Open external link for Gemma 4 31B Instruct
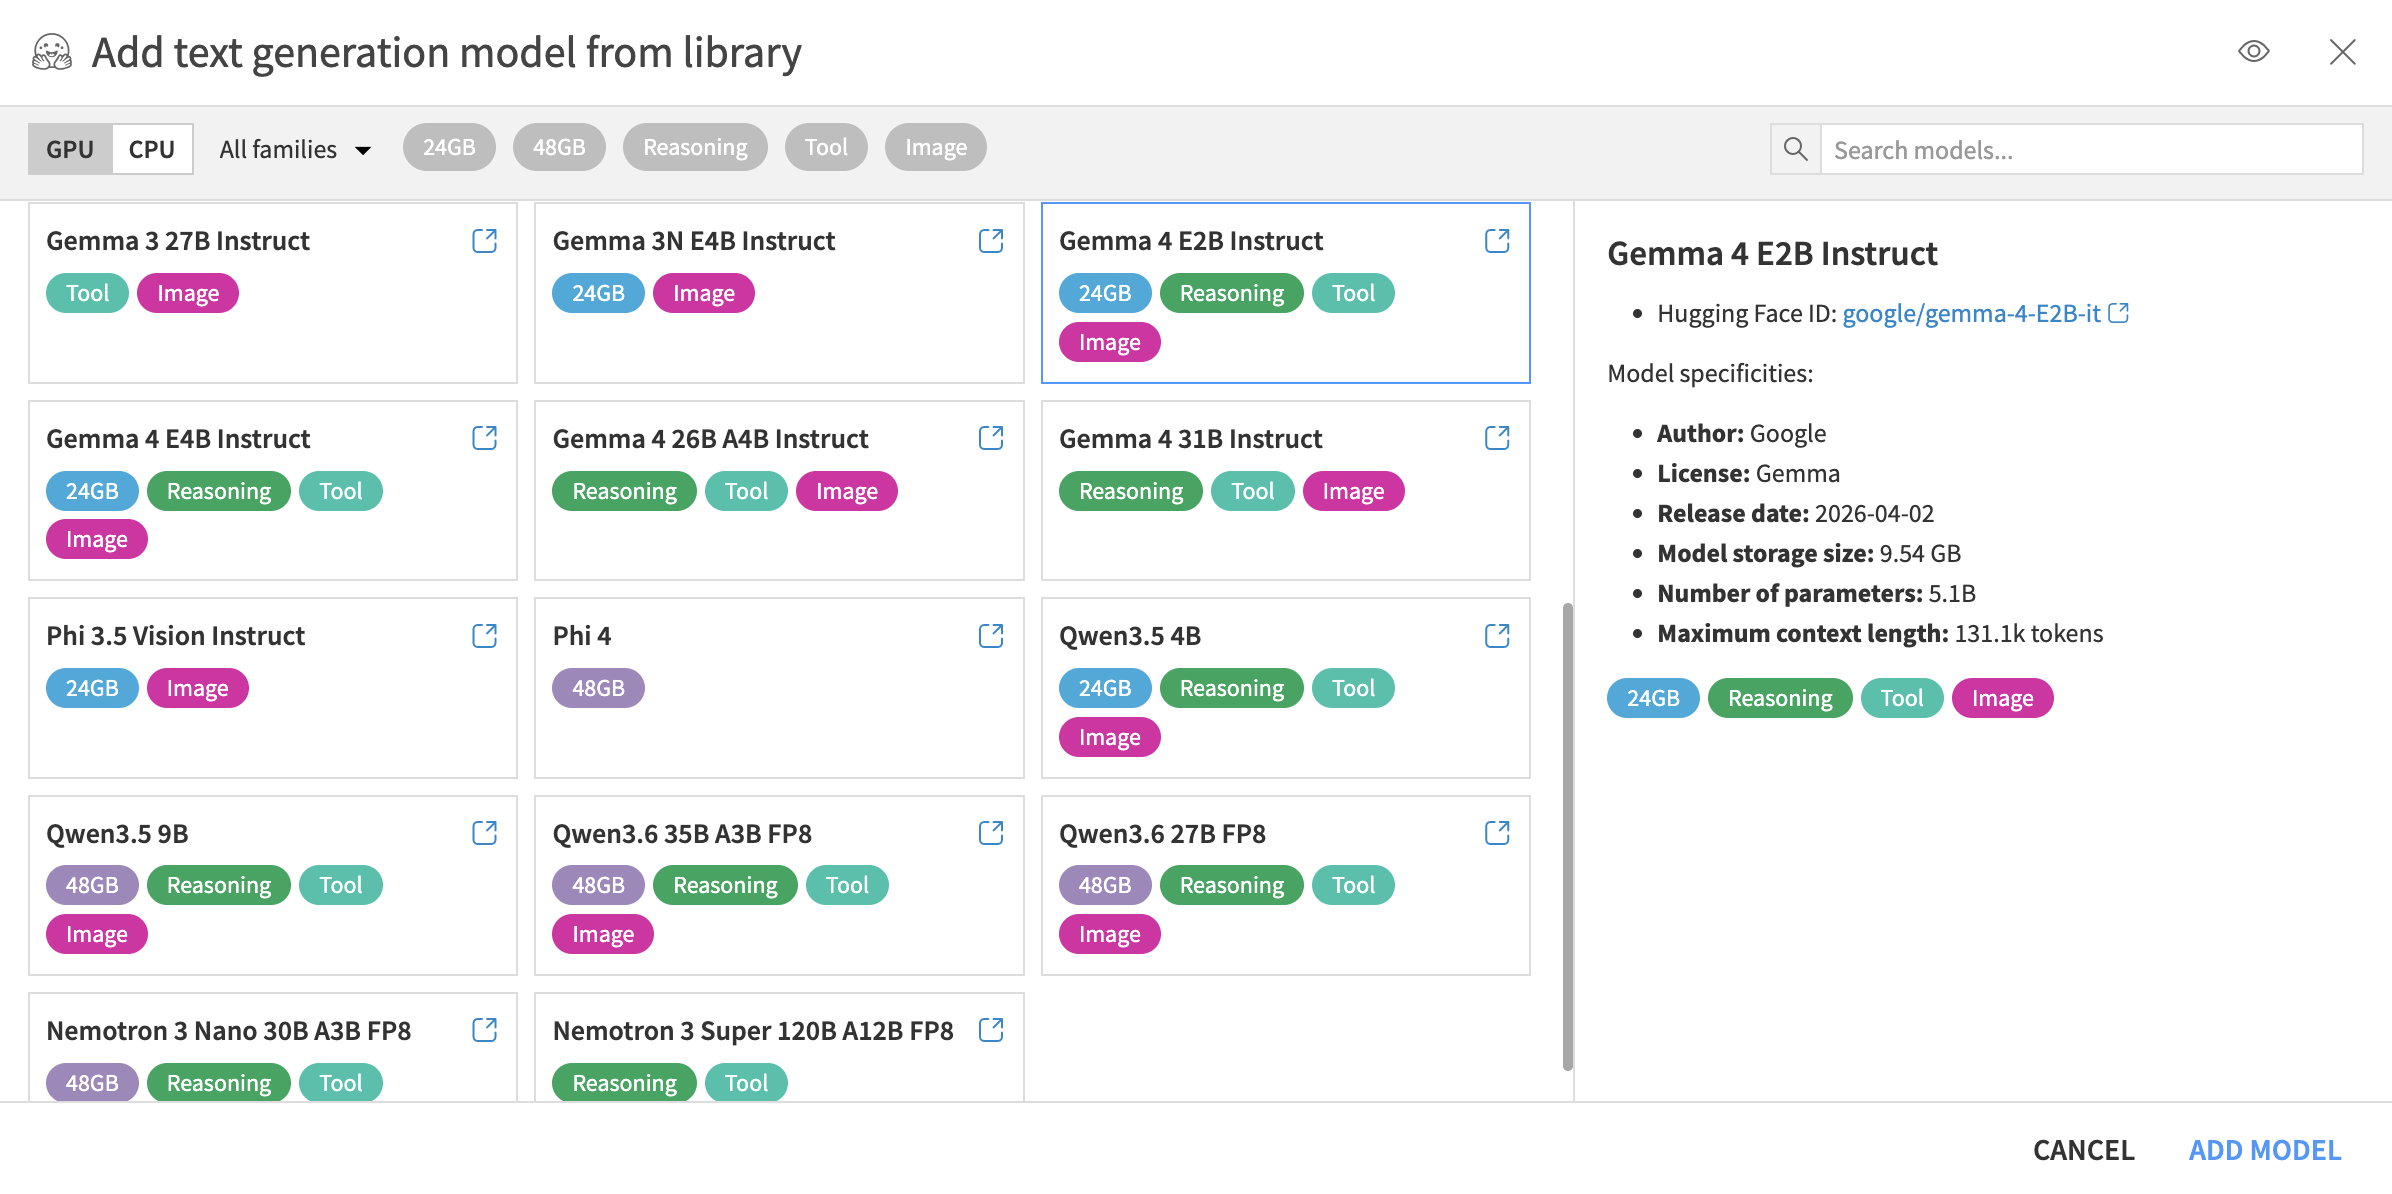 [1497, 438]
